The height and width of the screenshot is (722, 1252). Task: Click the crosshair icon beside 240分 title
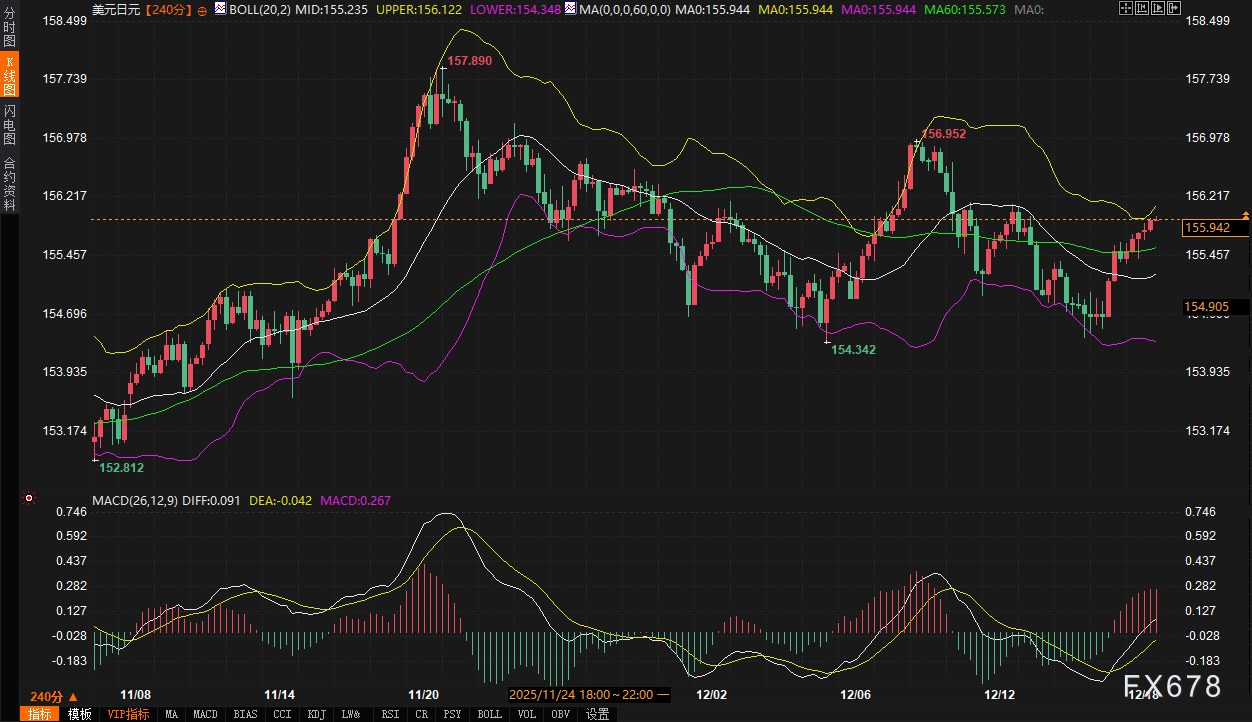(x=203, y=10)
